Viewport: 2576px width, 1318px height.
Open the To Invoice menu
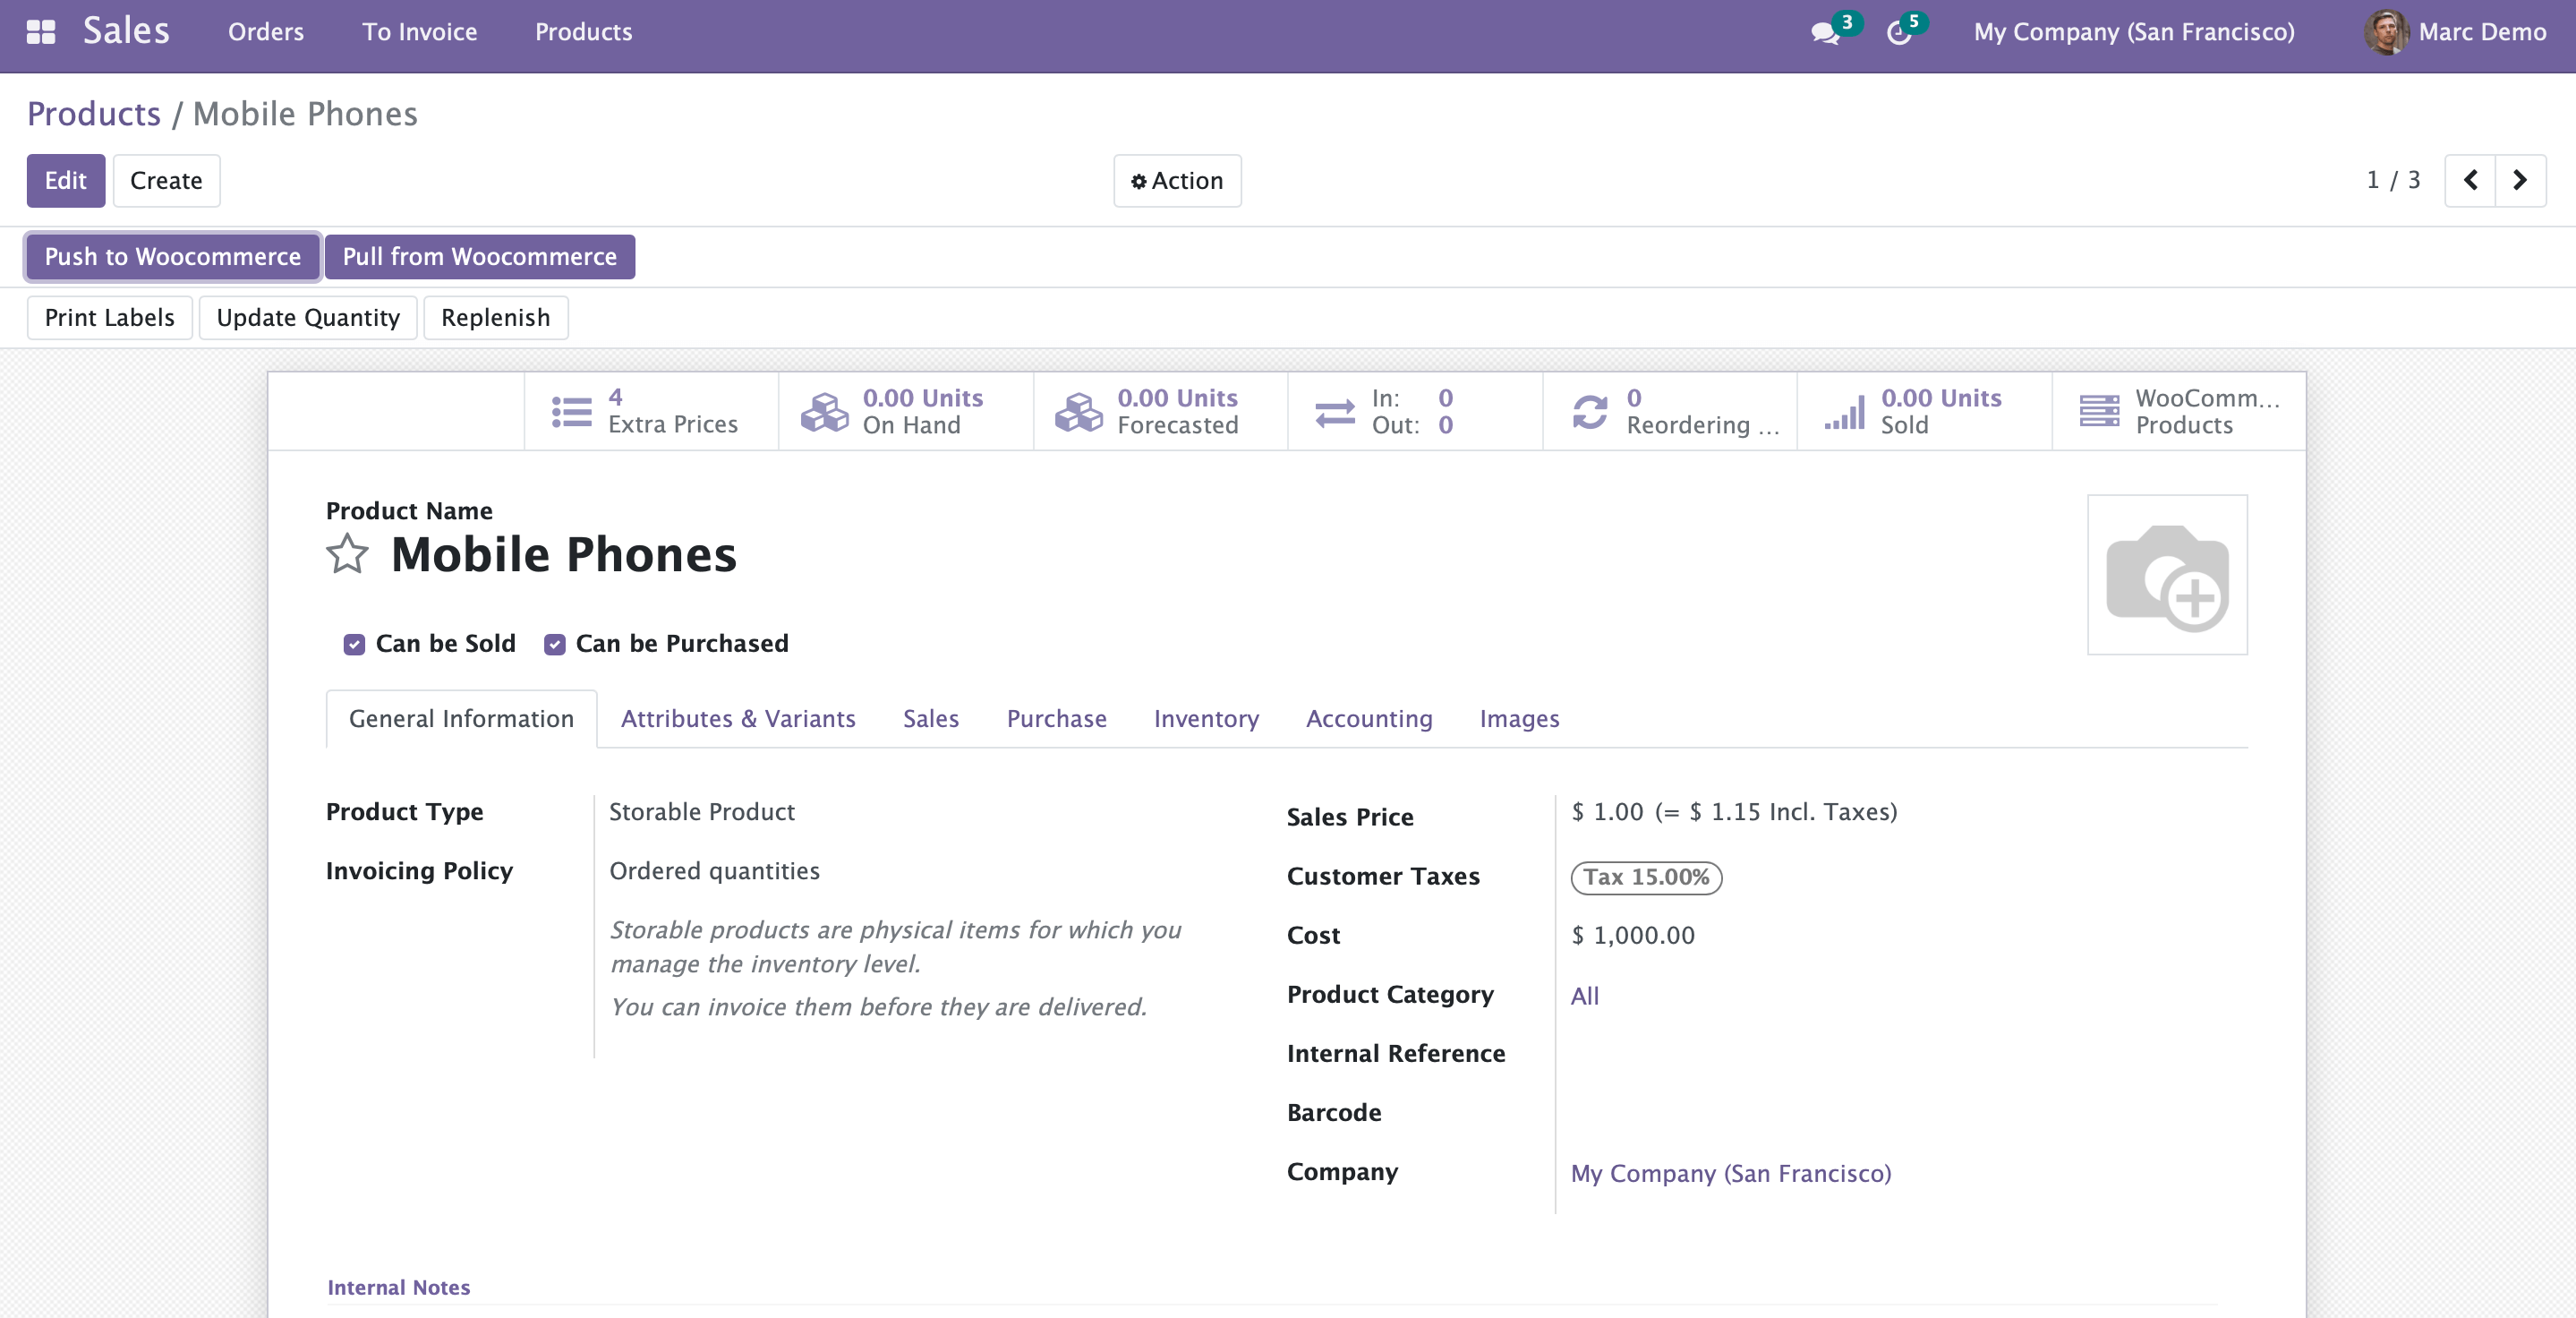click(x=419, y=32)
